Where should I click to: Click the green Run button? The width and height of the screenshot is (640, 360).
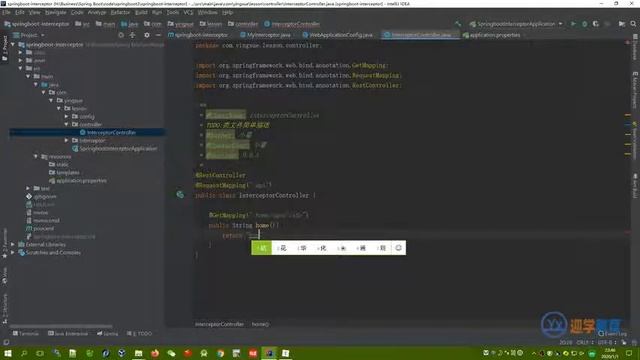[x=573, y=24]
